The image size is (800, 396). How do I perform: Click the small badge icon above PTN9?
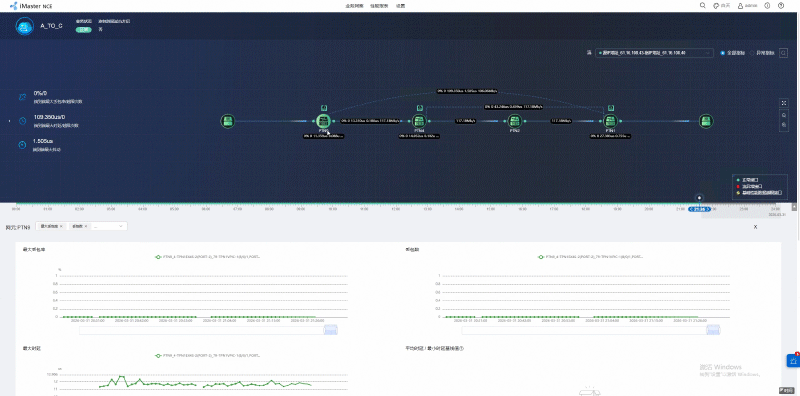pyautogui.click(x=324, y=108)
